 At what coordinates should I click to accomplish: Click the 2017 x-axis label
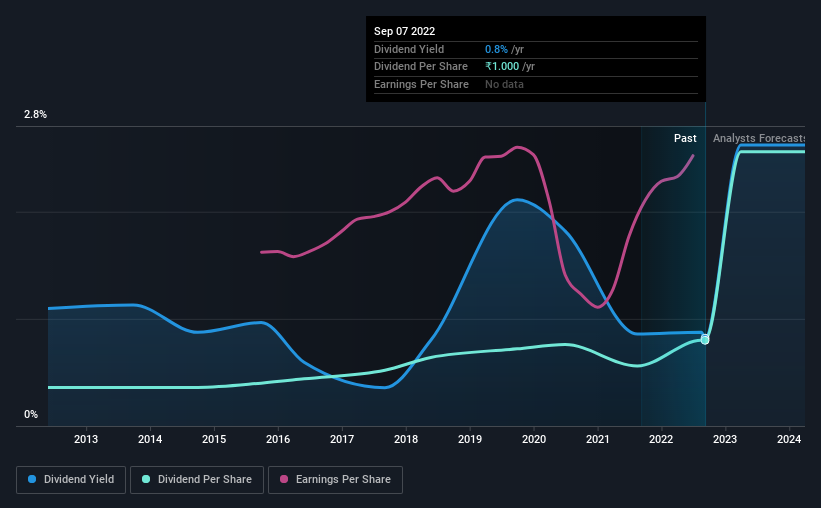[x=342, y=439]
